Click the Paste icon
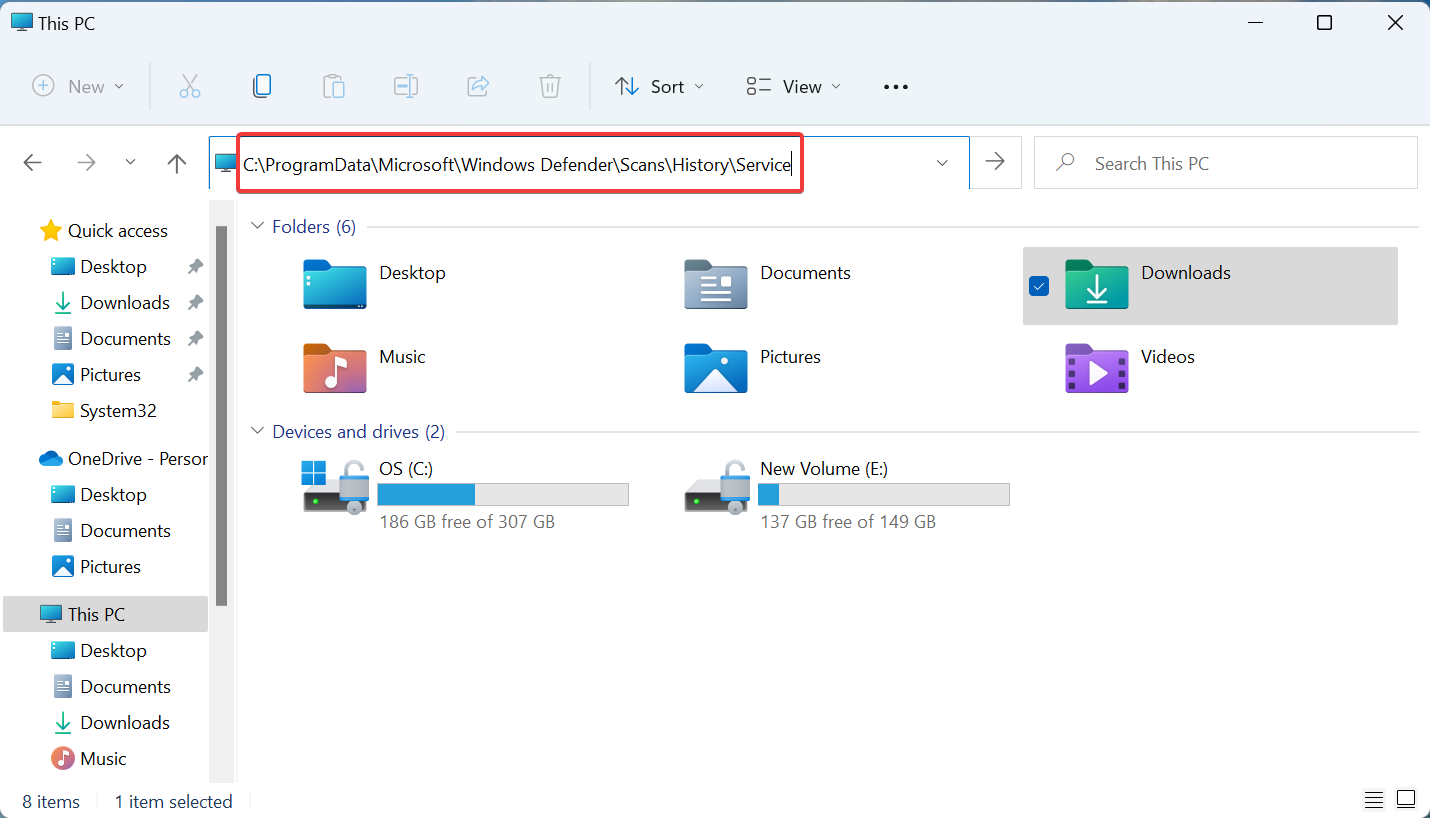Screen dimensions: 1430x818 click(334, 86)
